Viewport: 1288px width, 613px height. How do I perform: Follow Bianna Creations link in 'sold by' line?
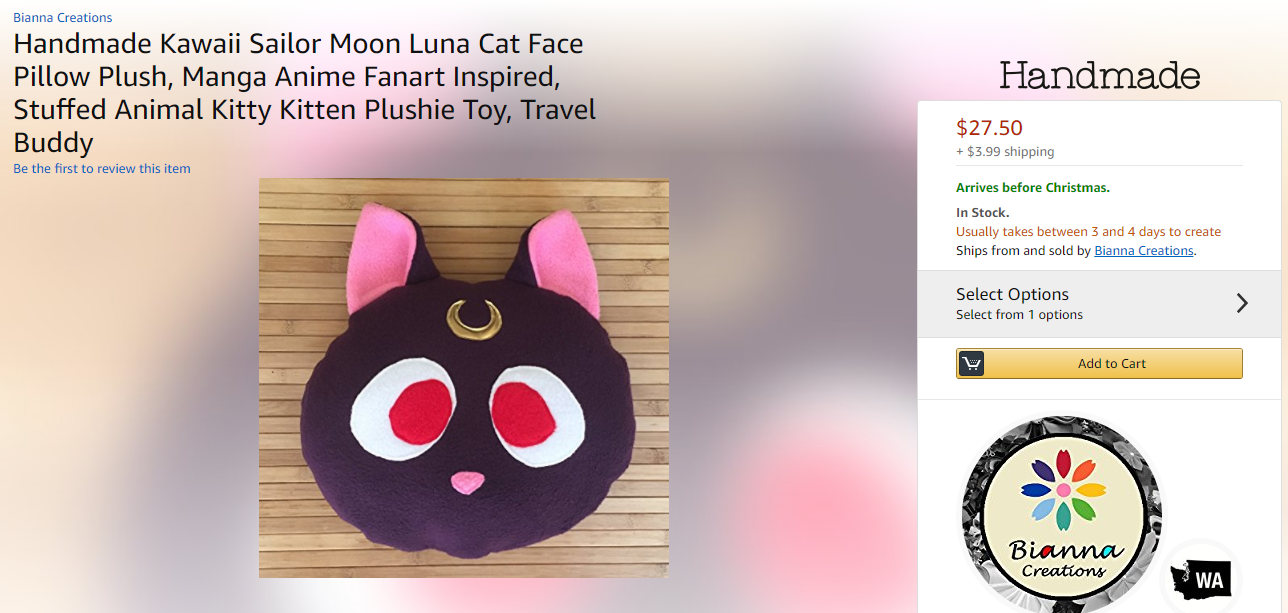[x=1144, y=251]
